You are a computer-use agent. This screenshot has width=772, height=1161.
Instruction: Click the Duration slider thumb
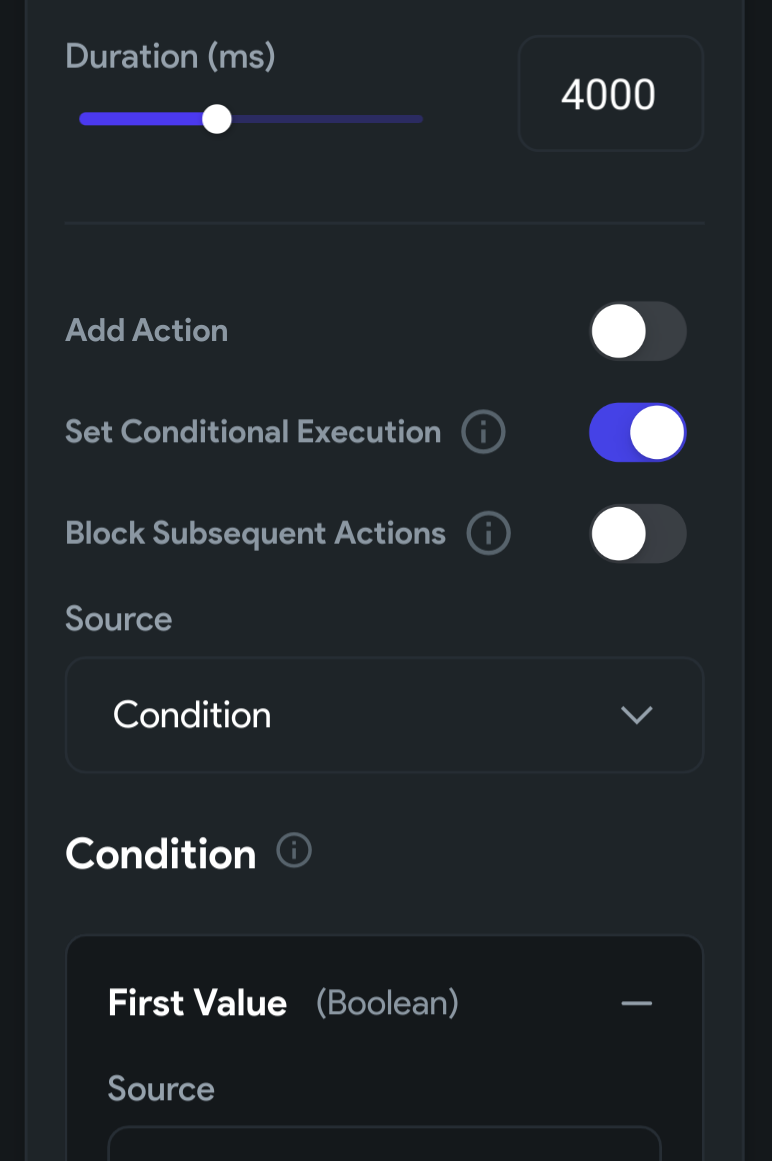[x=216, y=119]
